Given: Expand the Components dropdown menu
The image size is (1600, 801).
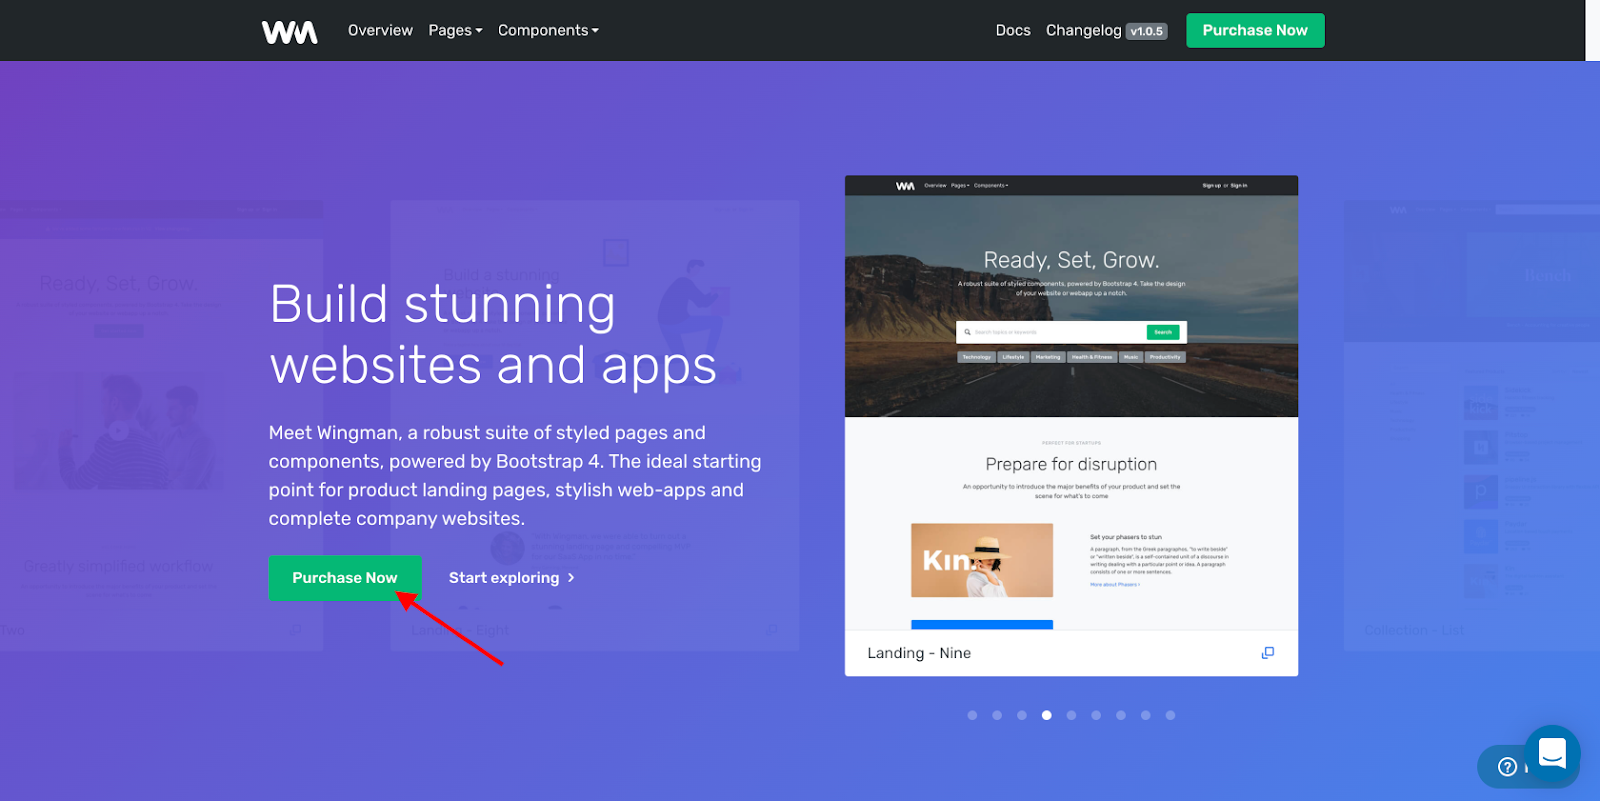Looking at the screenshot, I should (548, 31).
